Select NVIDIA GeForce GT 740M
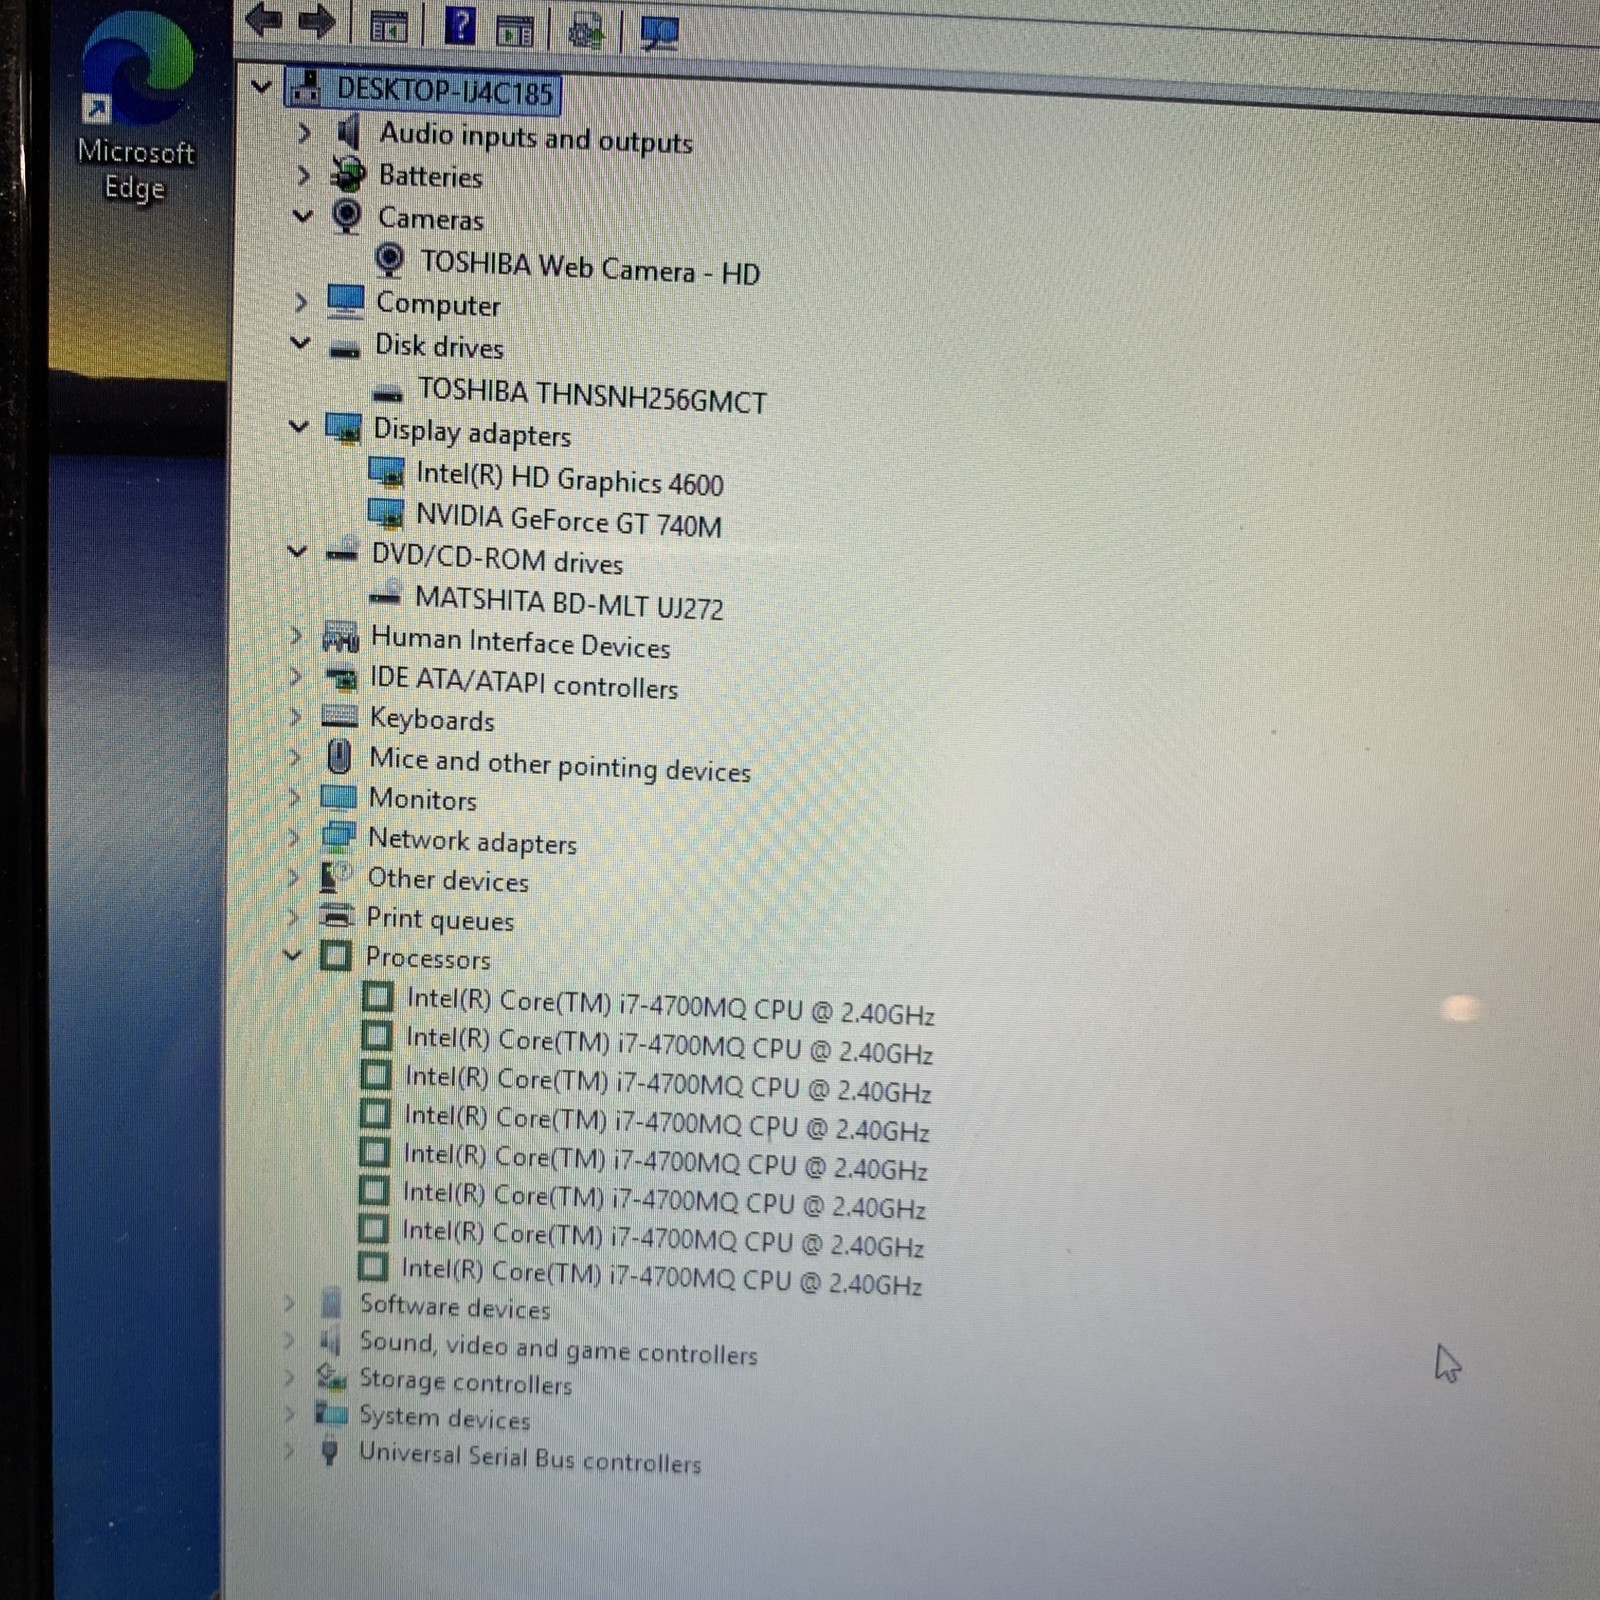1600x1600 pixels. pos(568,520)
